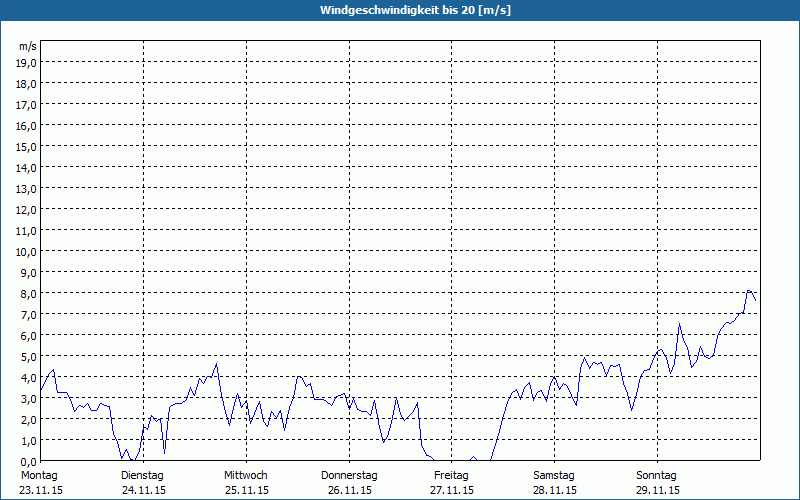Select the Mittwoch day label
Screen dimensions: 800x500
click(x=245, y=476)
